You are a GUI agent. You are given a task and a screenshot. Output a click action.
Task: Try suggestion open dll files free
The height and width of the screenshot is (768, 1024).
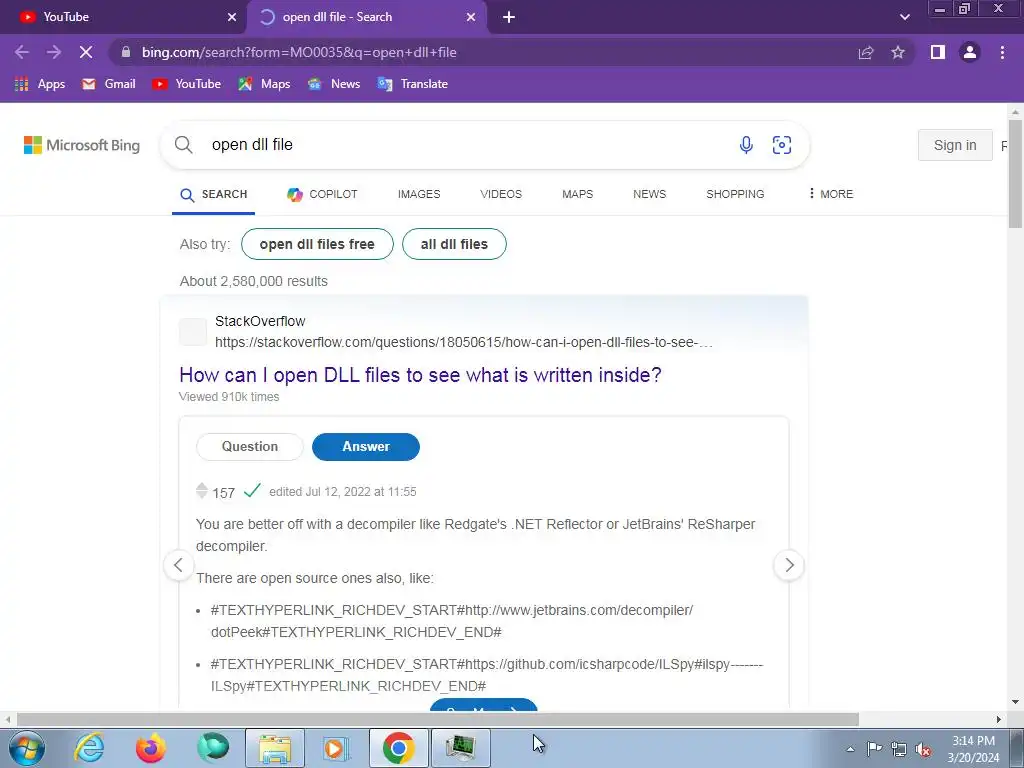(317, 244)
